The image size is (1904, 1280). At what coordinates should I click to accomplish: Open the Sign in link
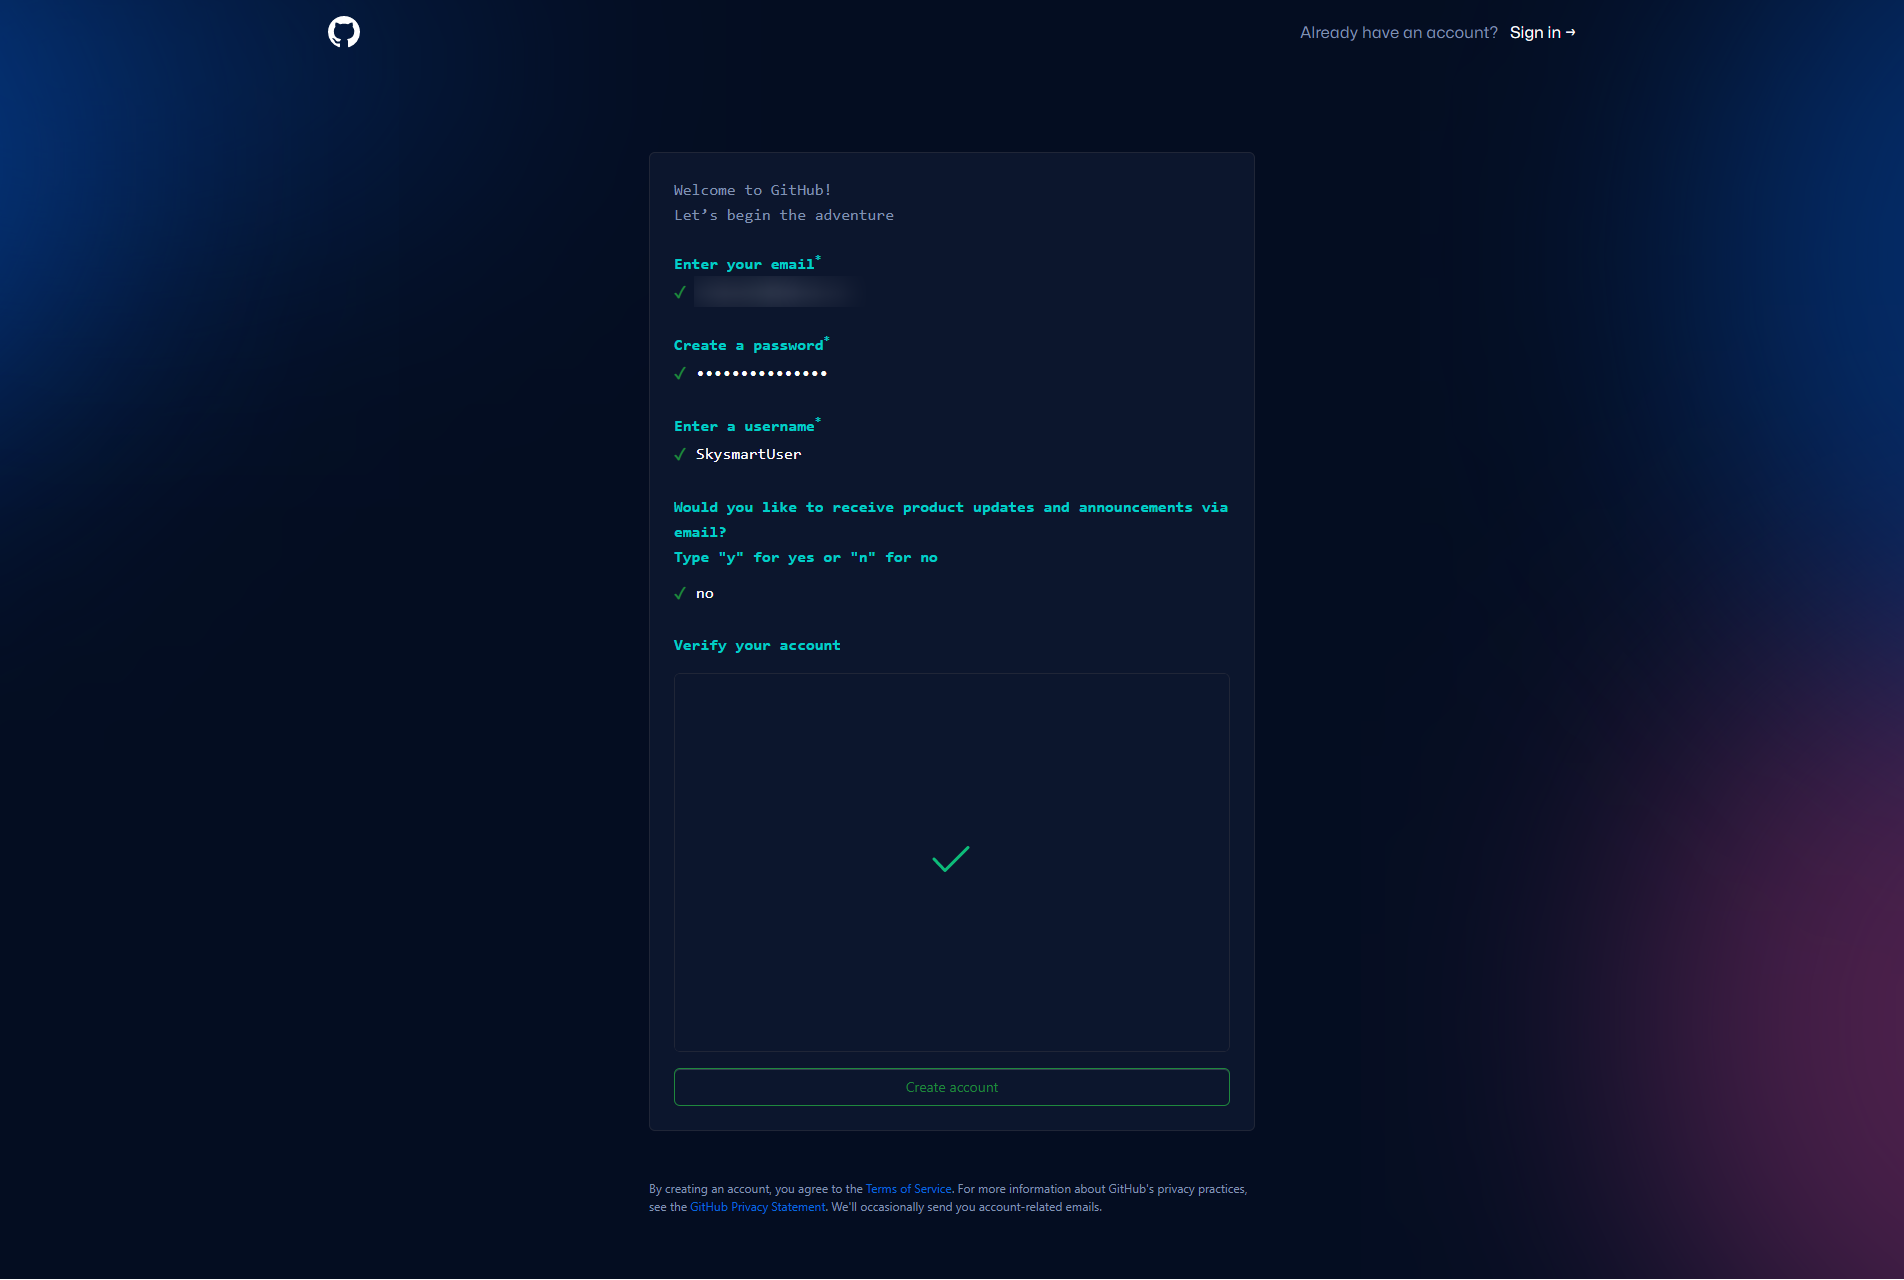click(x=1542, y=32)
